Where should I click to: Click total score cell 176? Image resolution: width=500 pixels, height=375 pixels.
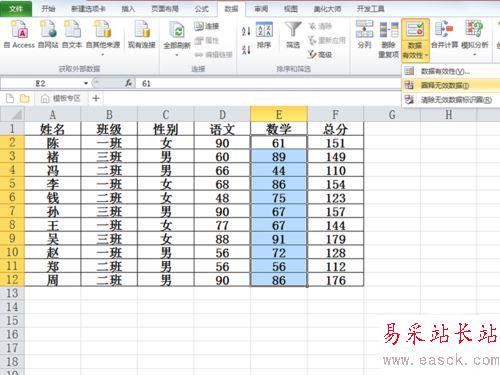pyautogui.click(x=336, y=280)
